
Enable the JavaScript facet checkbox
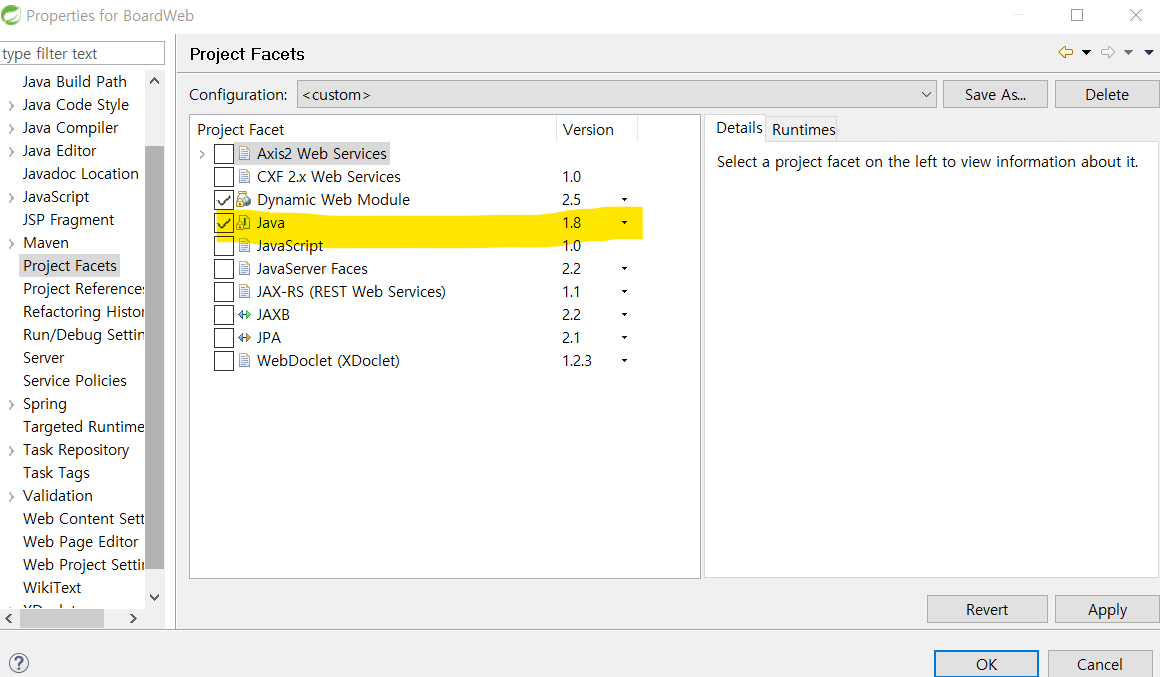tap(223, 246)
